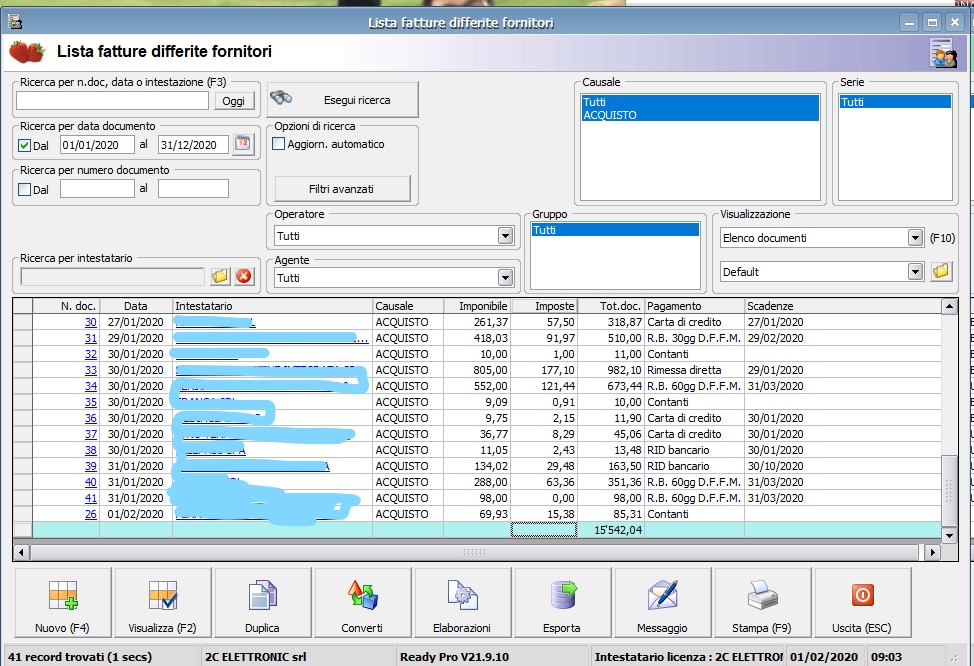Sort by the Pagamento column header
Screen dimensions: 974x666
pyautogui.click(x=694, y=306)
